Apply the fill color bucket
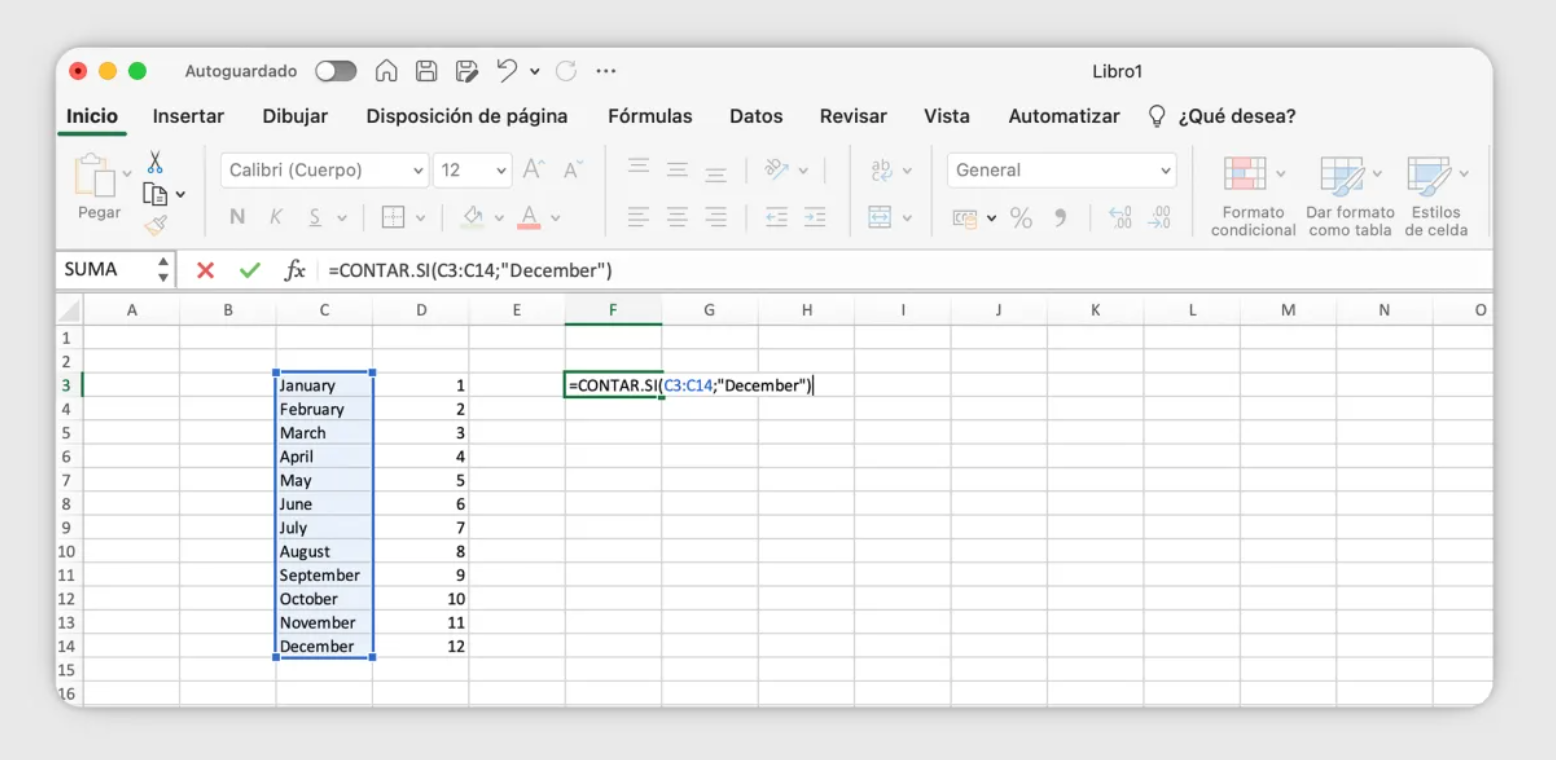Screen dimensions: 1556x760 point(473,217)
